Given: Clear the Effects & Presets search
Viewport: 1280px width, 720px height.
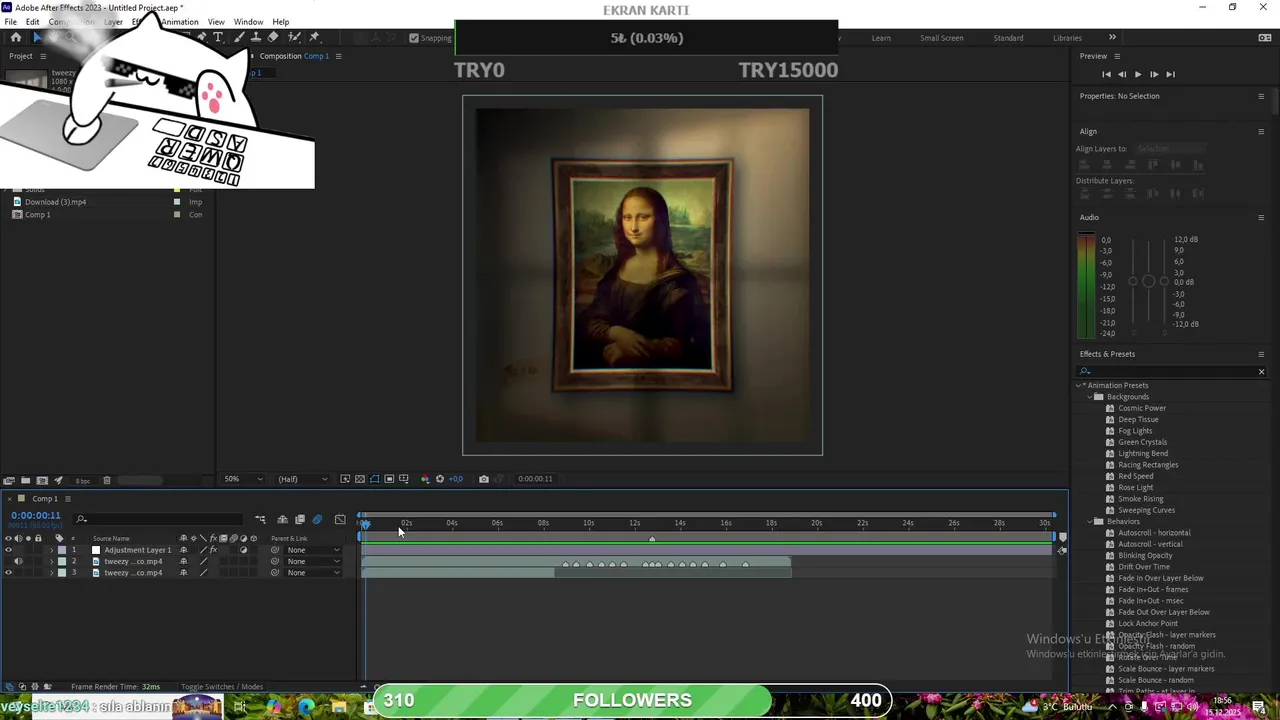Looking at the screenshot, I should [x=1261, y=372].
